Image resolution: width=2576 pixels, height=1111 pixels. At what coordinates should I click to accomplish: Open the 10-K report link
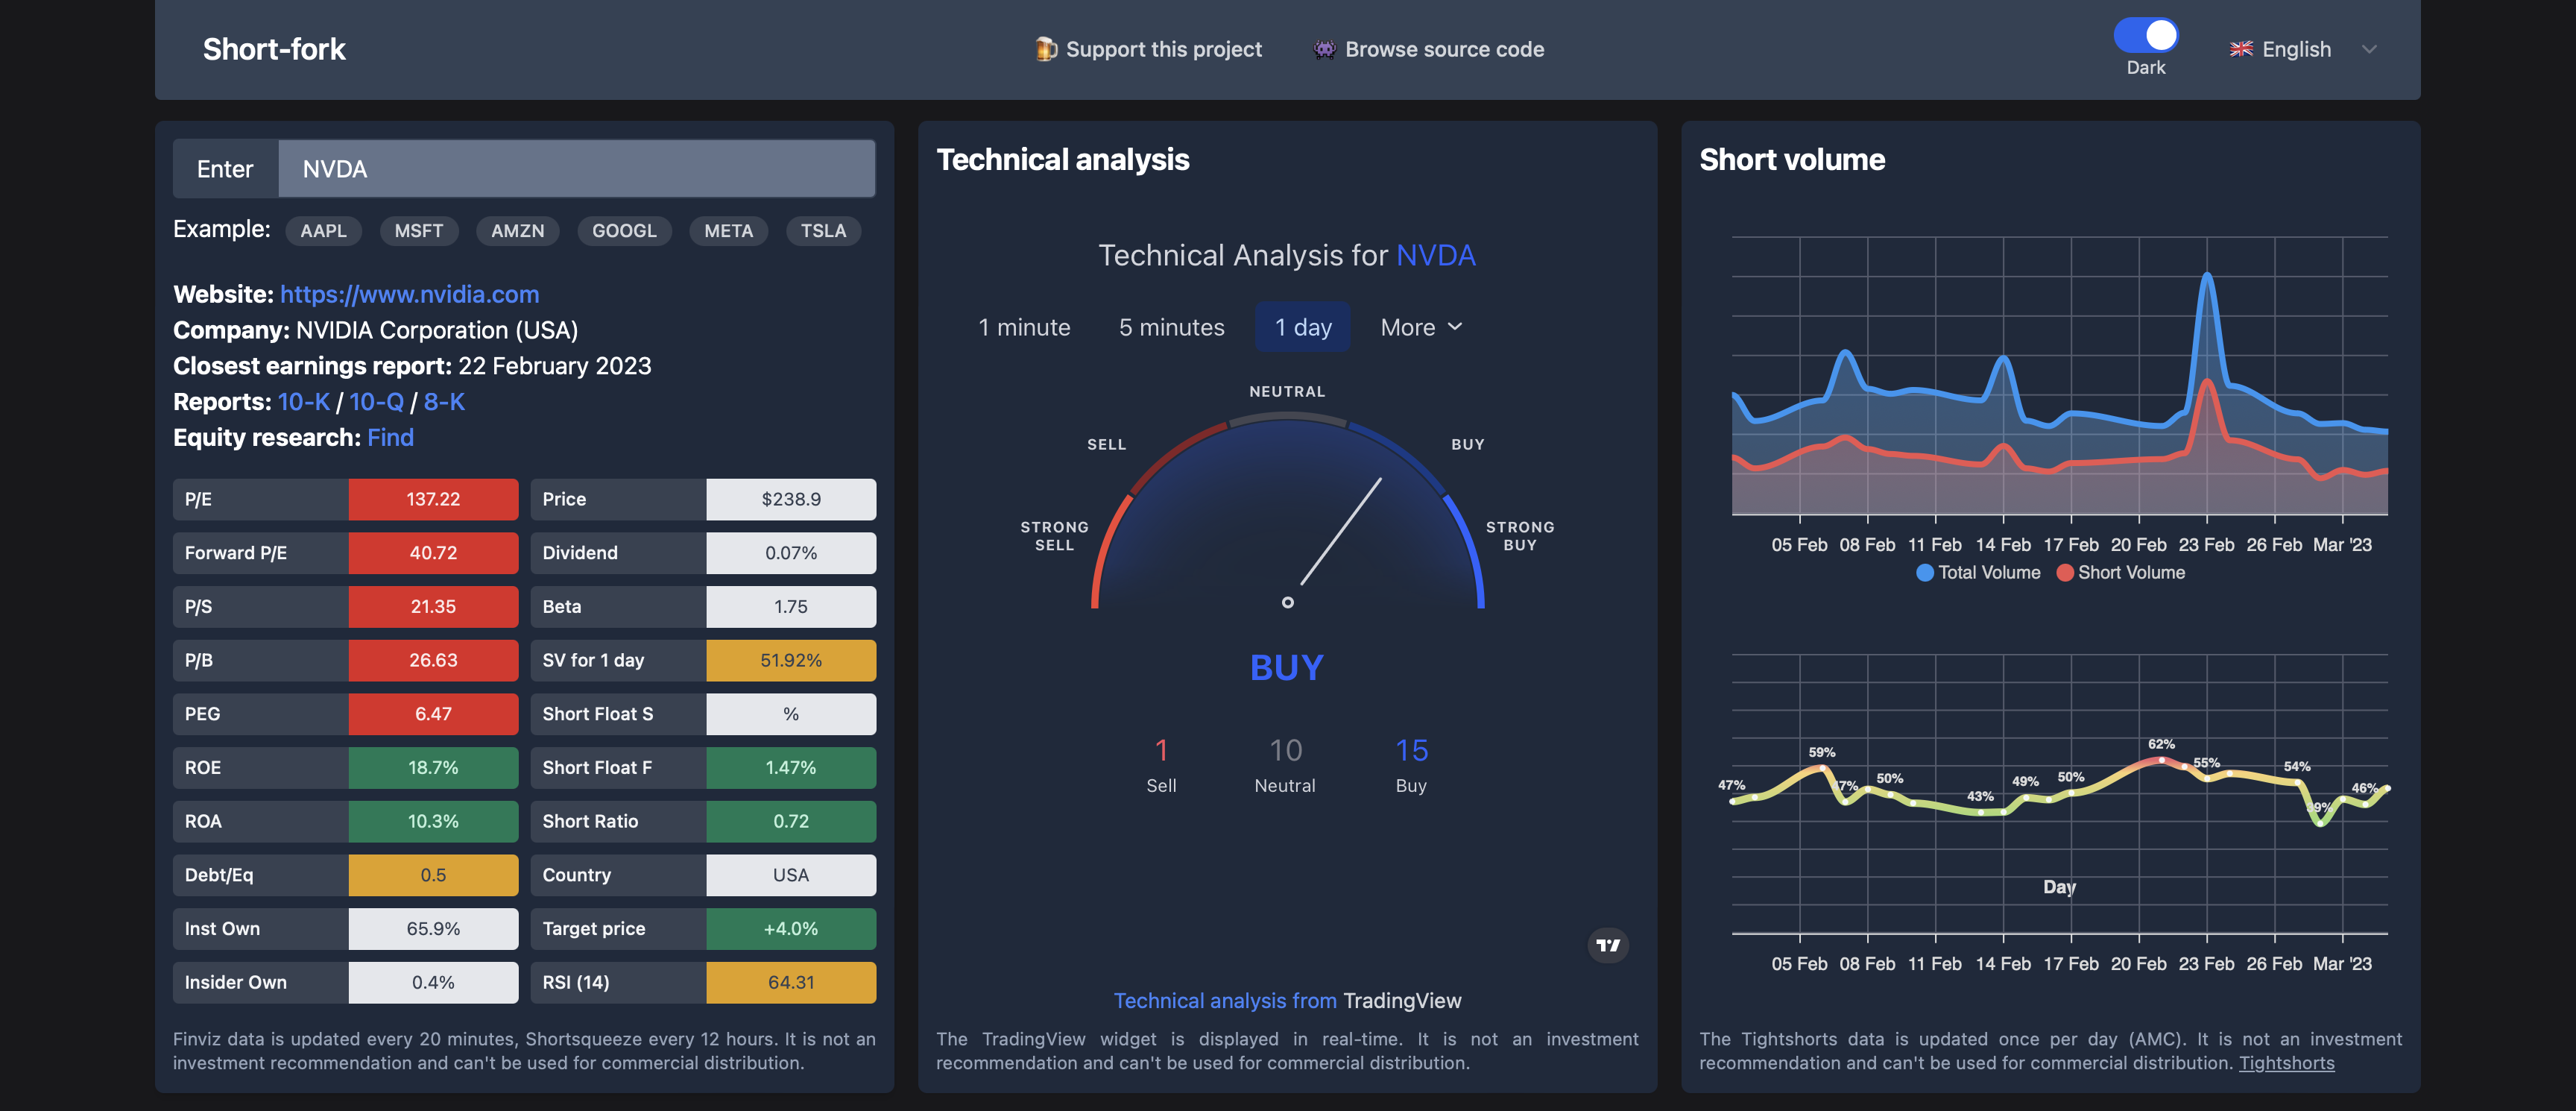click(303, 402)
